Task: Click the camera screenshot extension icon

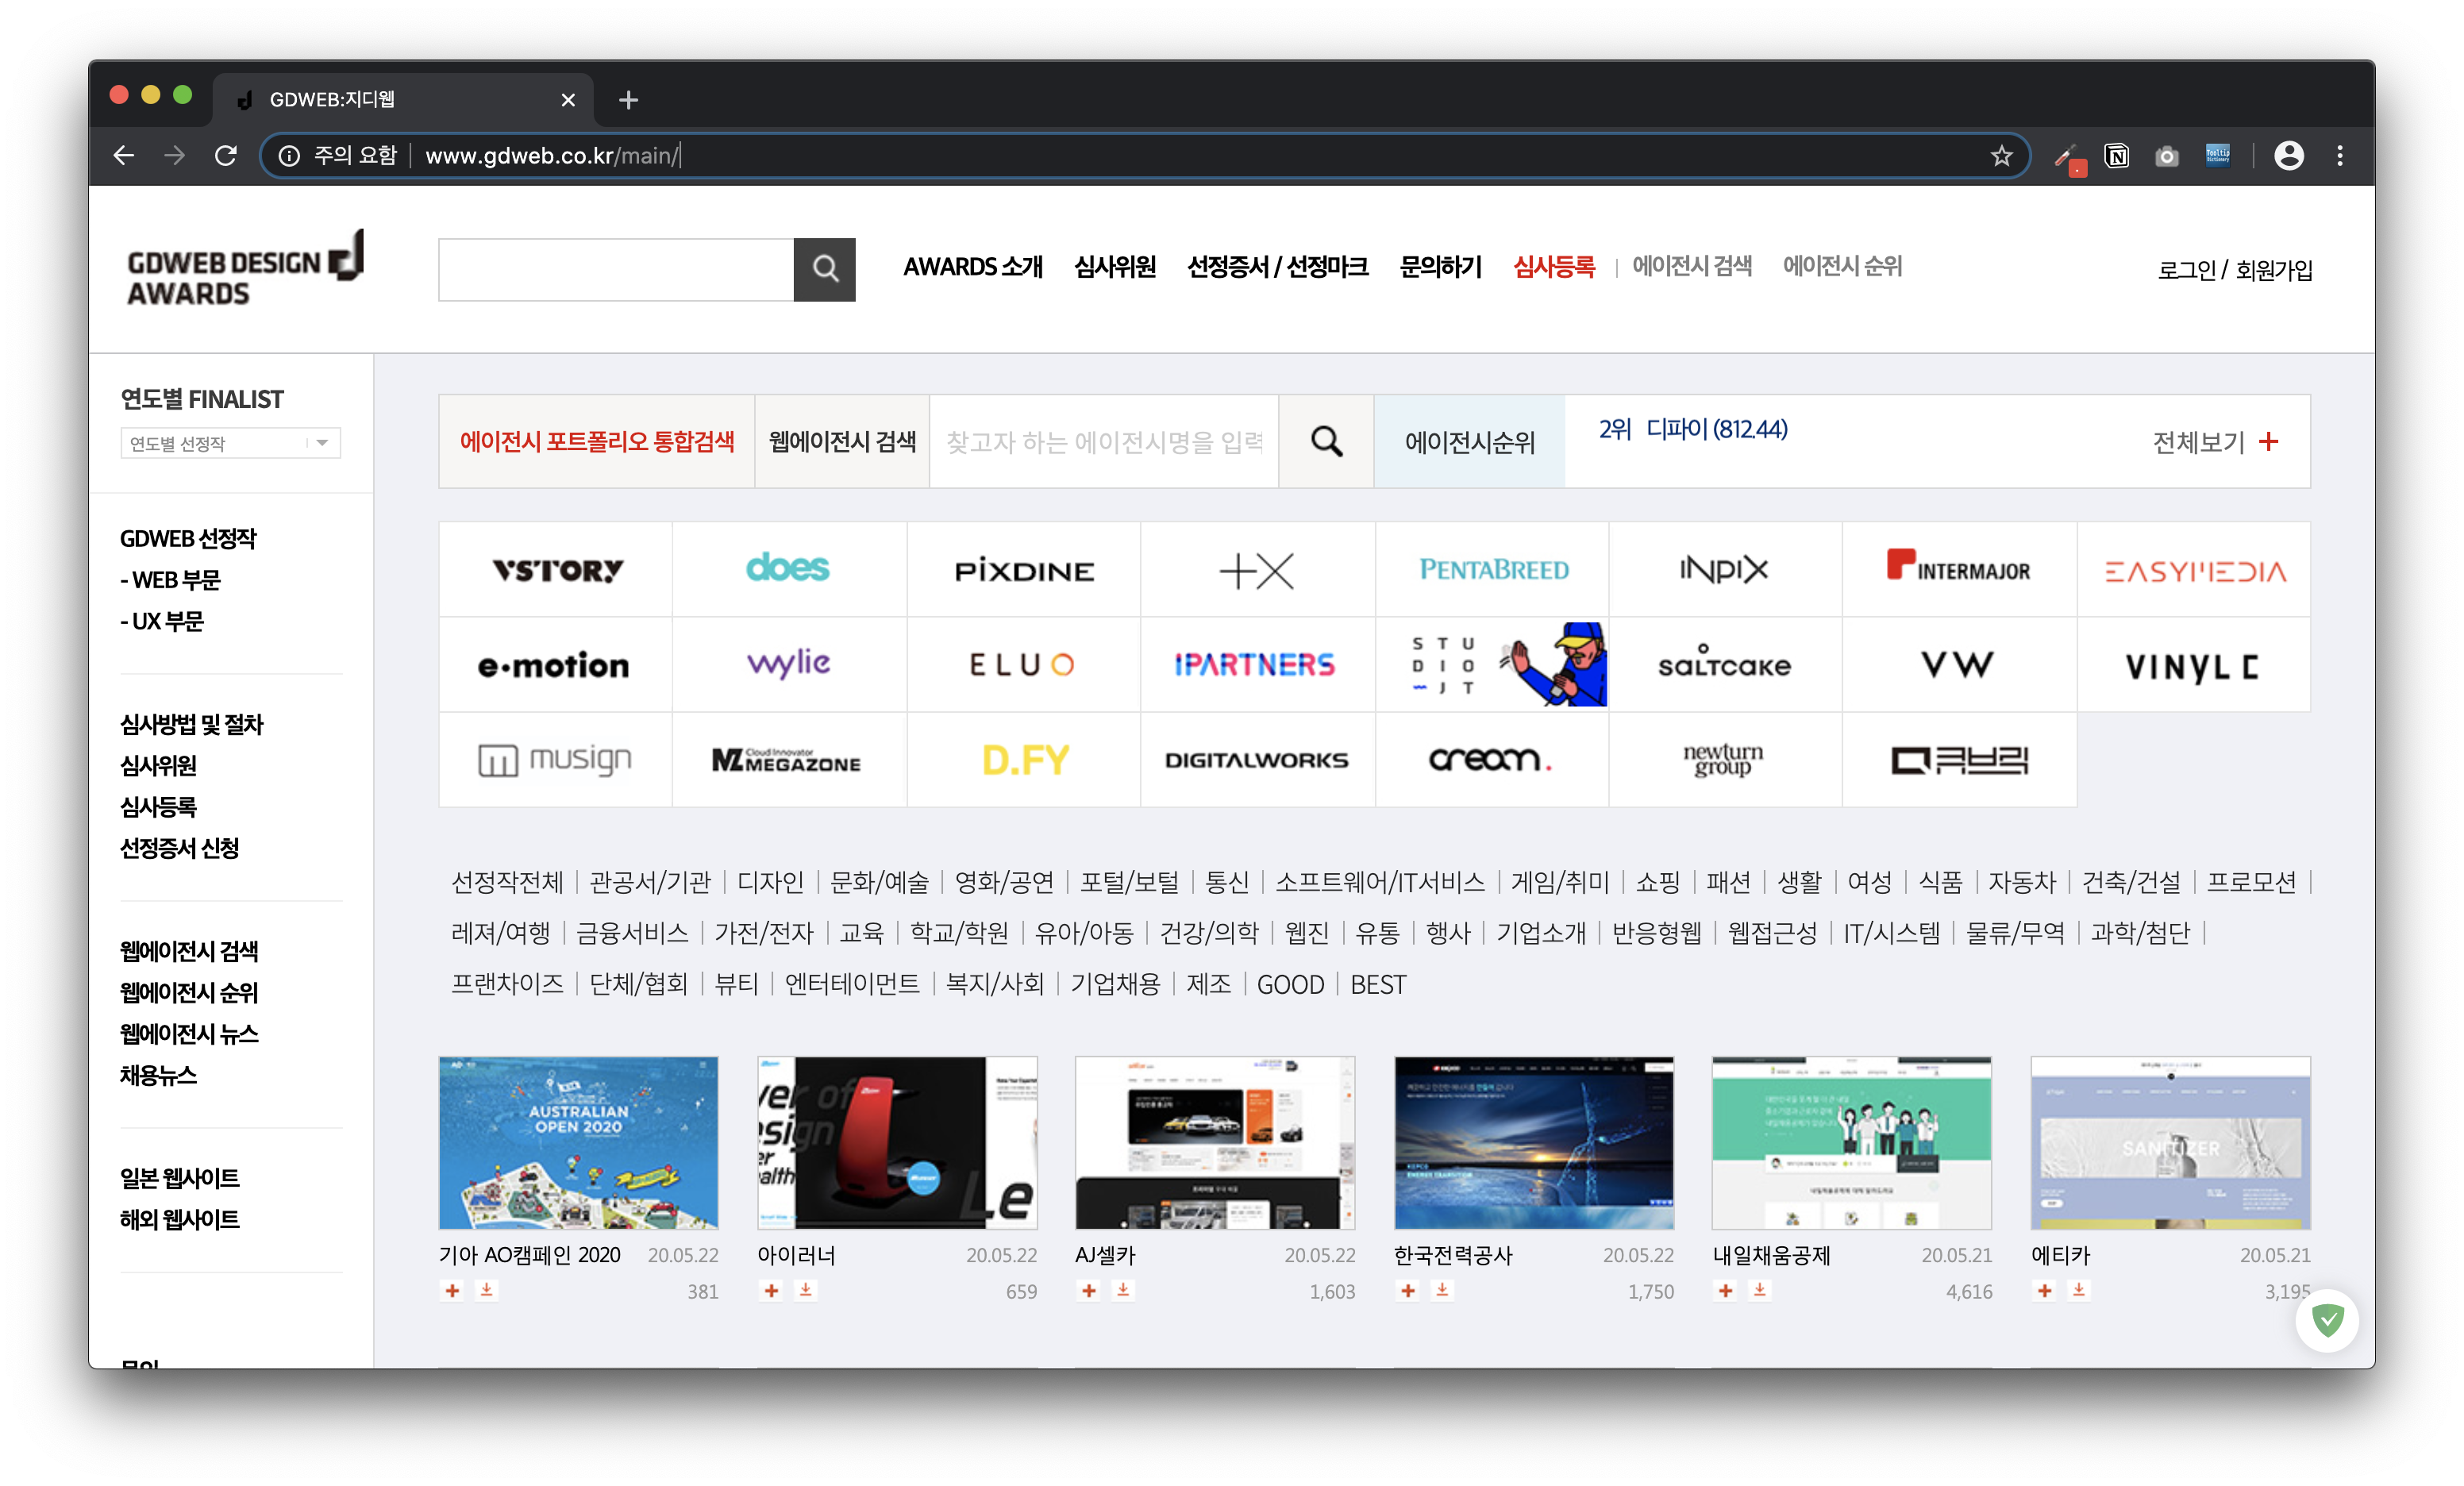Action: (x=2166, y=156)
